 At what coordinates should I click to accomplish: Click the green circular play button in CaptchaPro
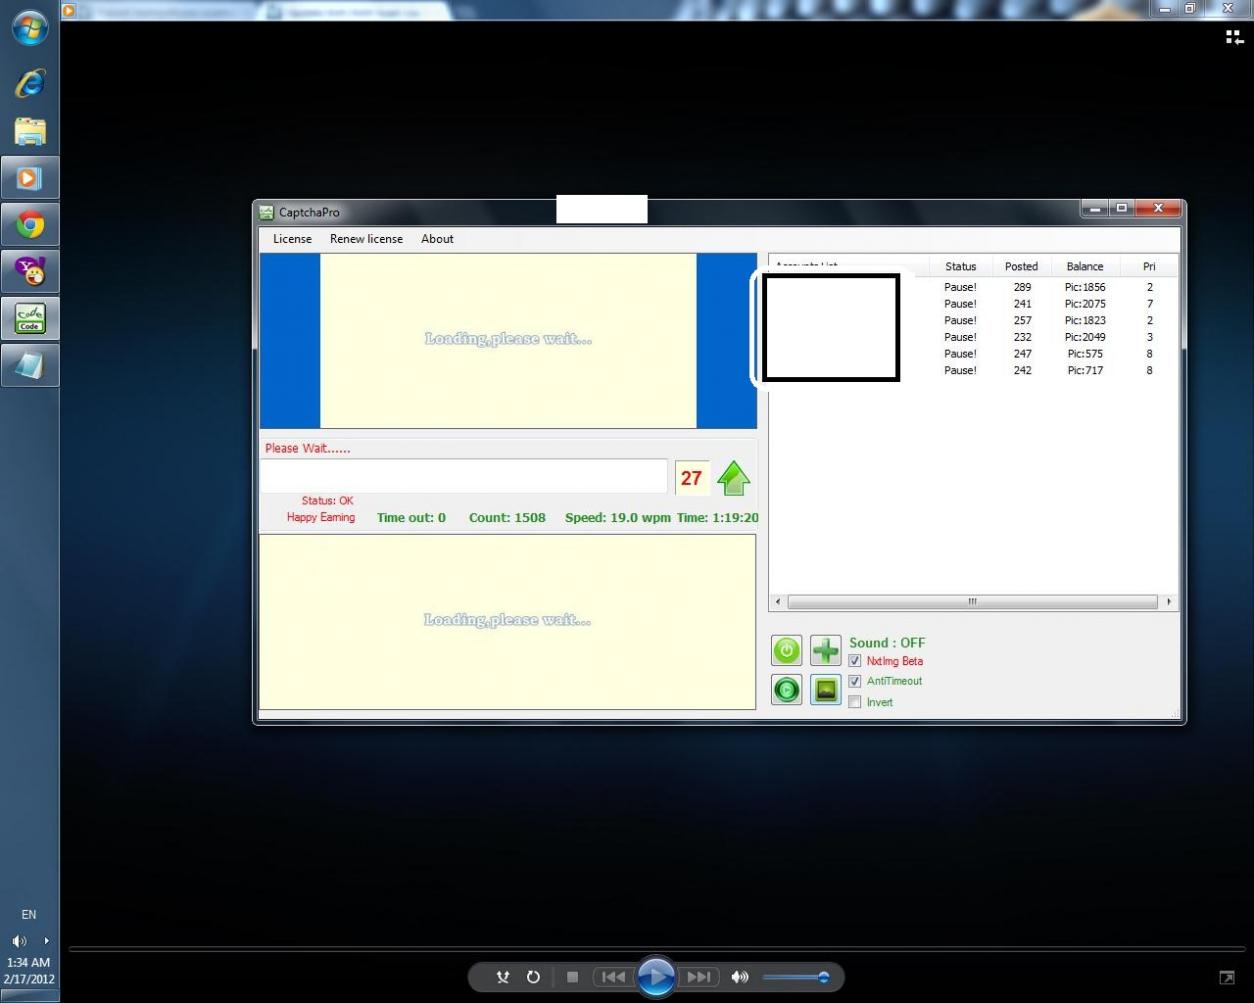click(x=787, y=690)
